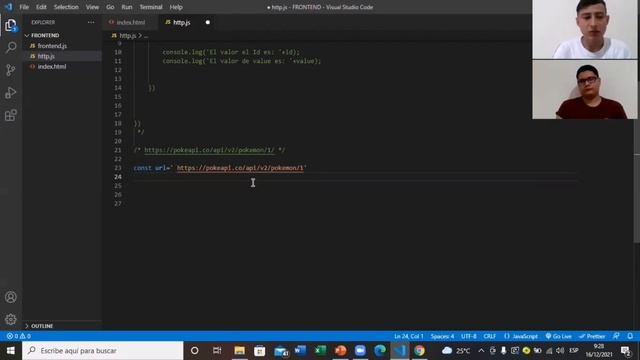Open the Windows Action Center
The width and height of the screenshot is (640, 360).
pos(626,351)
